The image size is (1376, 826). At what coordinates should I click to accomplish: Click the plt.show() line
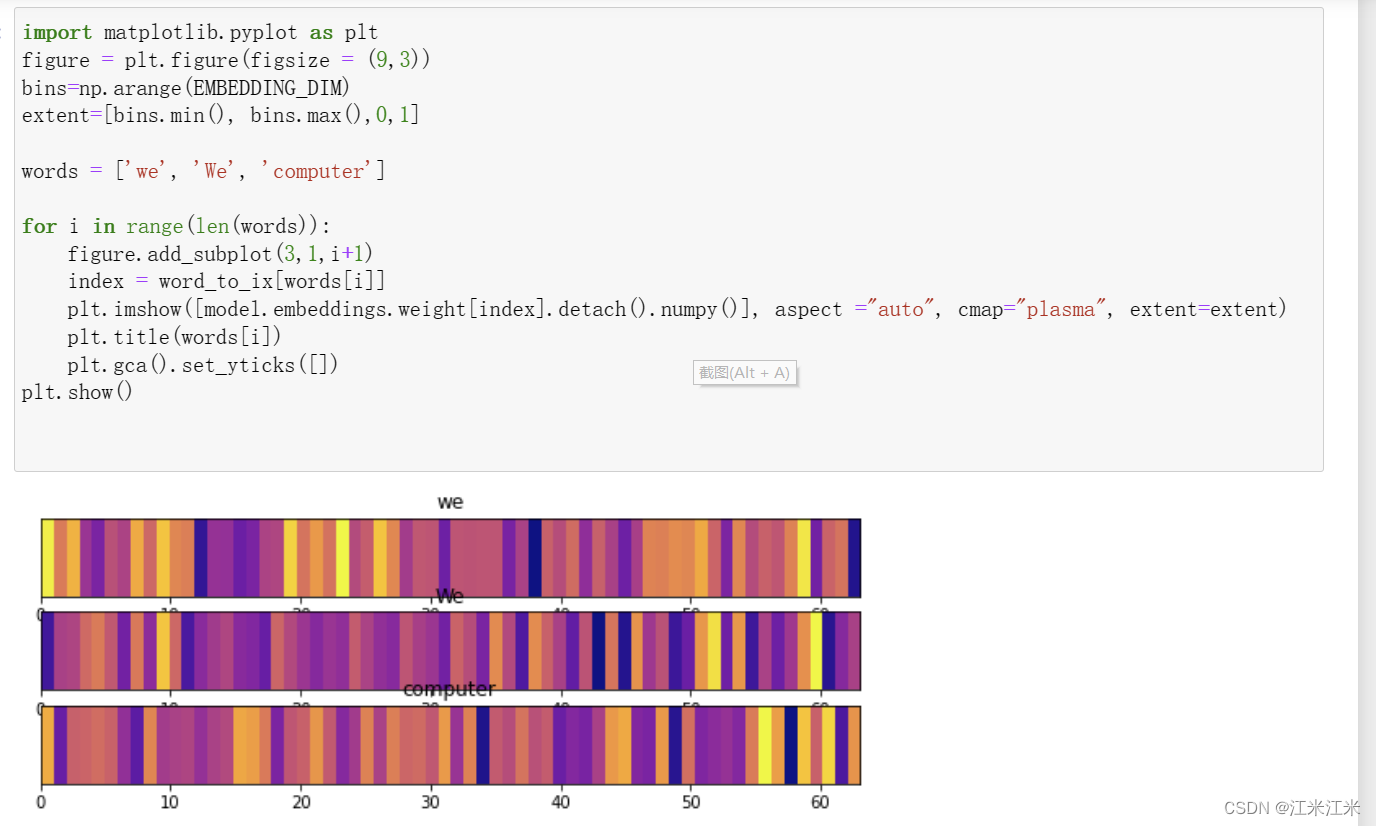78,392
